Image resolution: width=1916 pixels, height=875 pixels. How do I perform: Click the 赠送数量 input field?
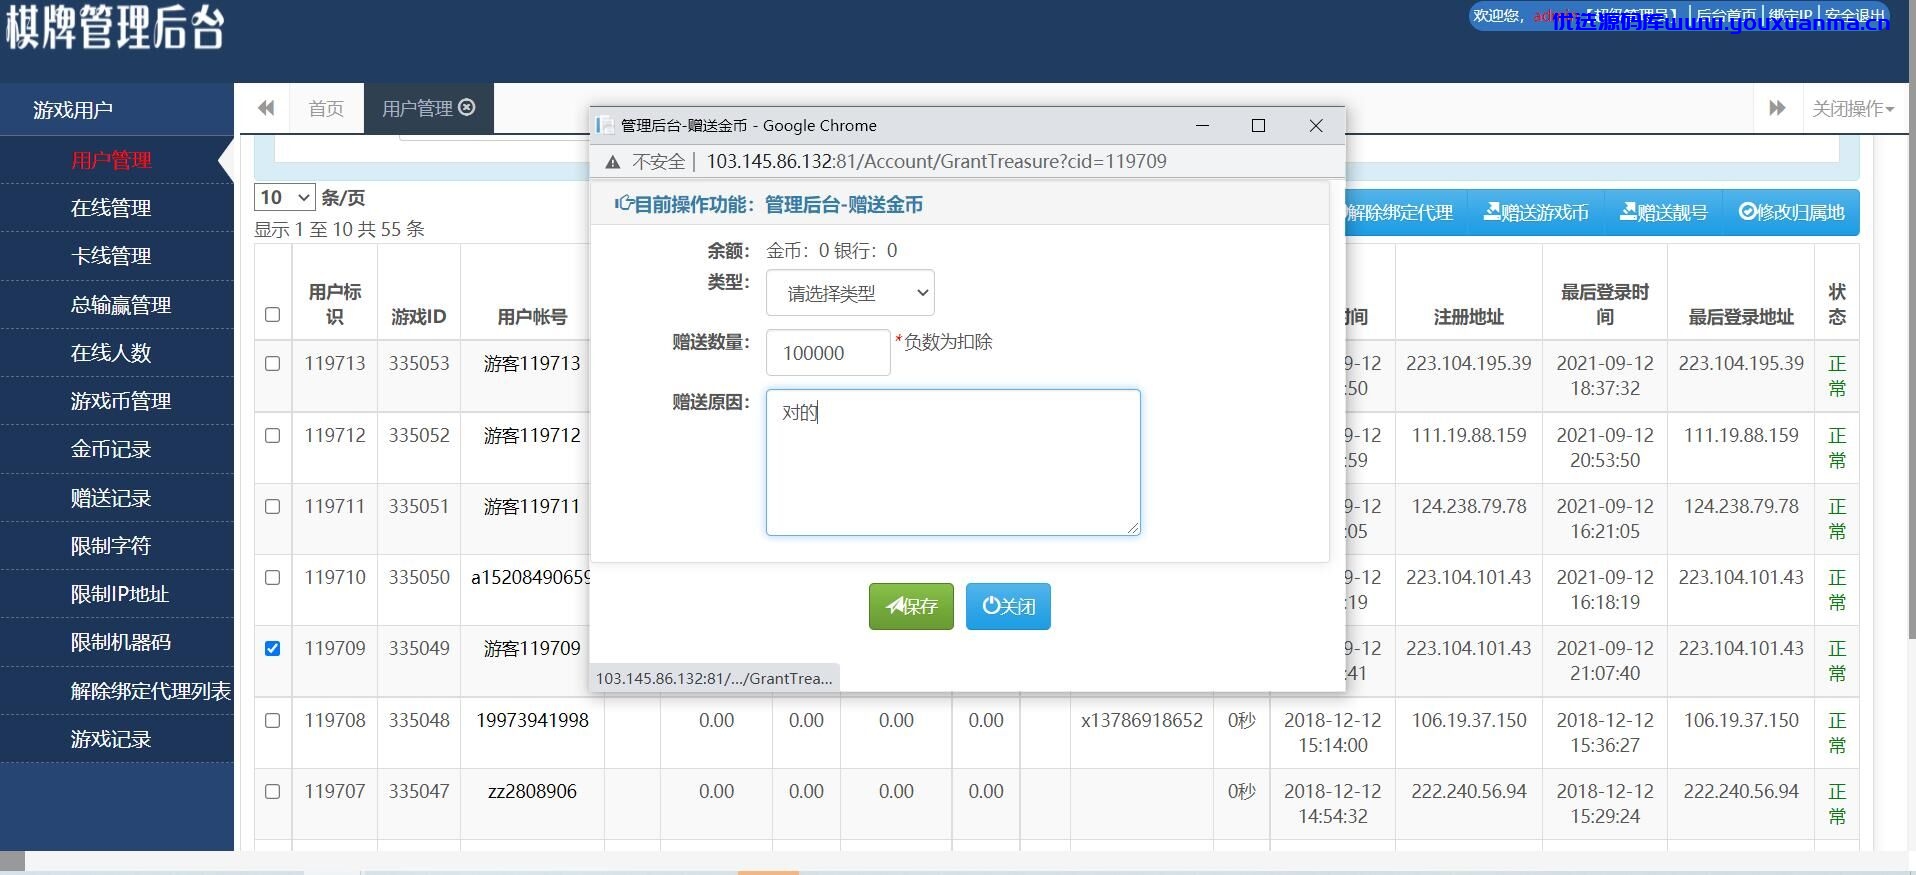pos(828,353)
